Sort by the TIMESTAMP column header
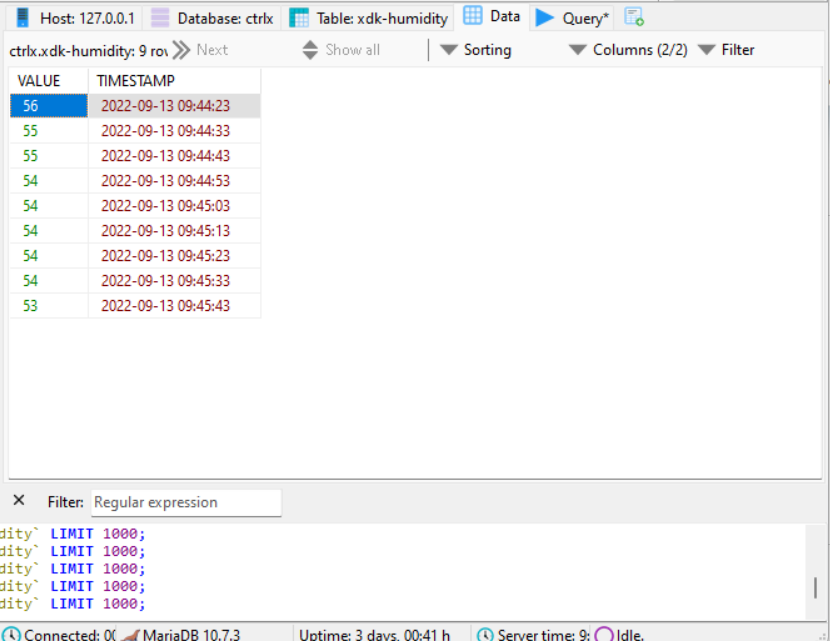This screenshot has height=641, width=830. (x=136, y=81)
